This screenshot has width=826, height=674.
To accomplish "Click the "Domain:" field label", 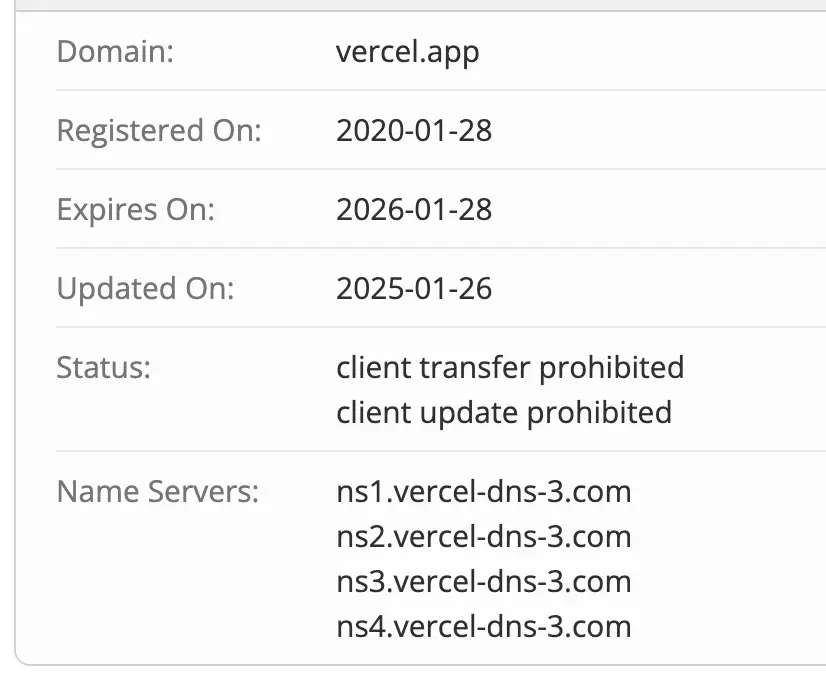I will tap(115, 51).
